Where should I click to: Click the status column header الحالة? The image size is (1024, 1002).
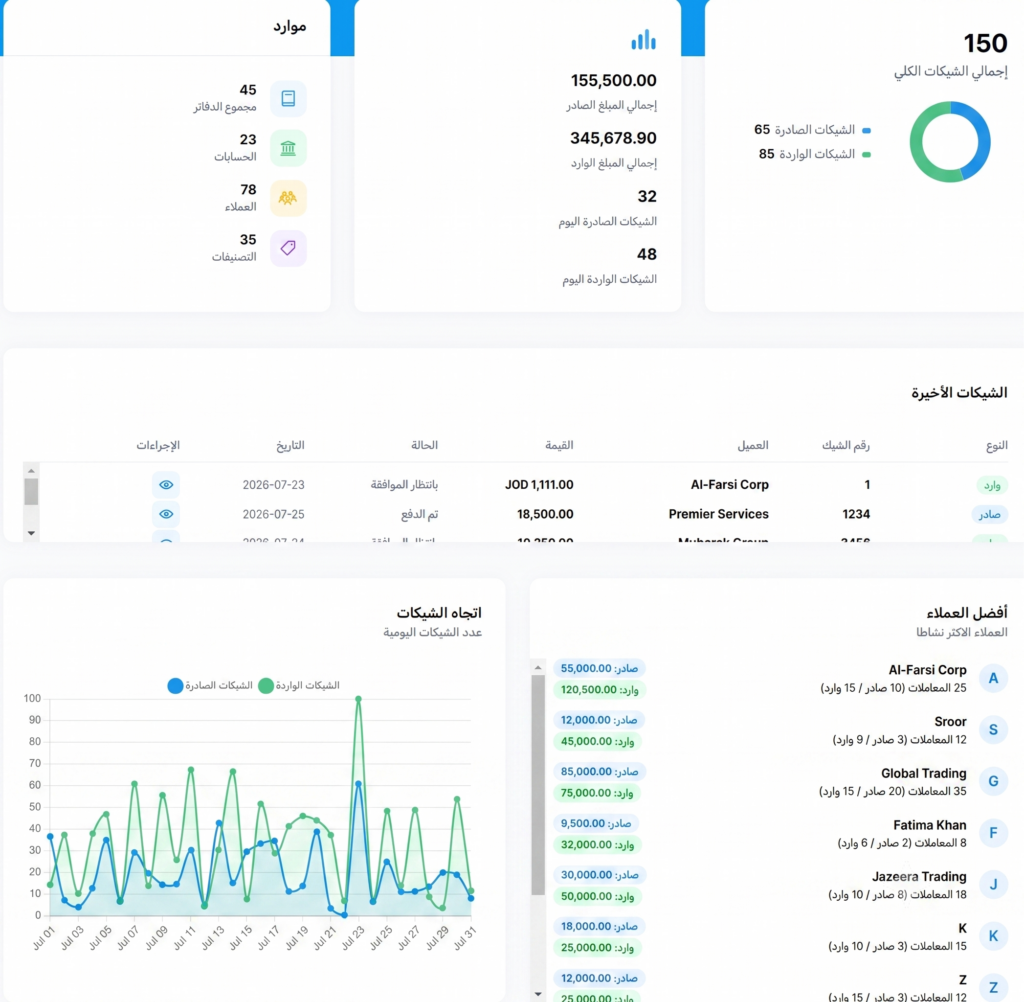coord(424,445)
